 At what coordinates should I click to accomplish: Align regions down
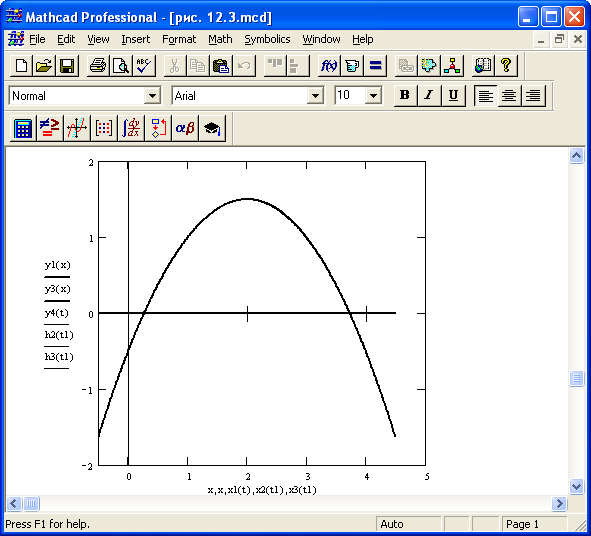[298, 66]
